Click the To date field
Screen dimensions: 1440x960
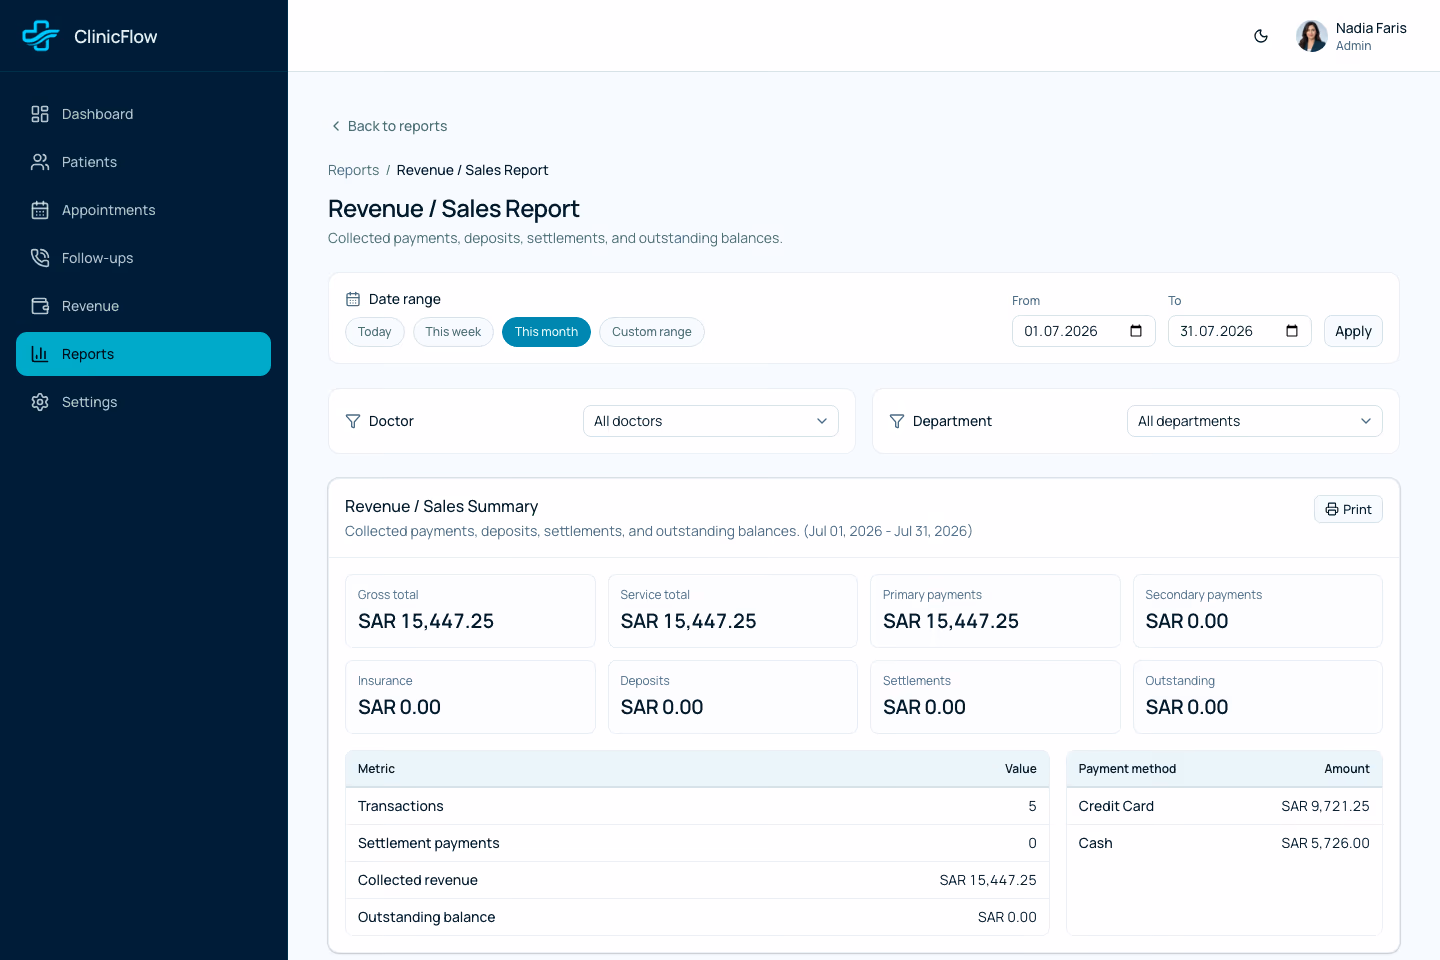point(1240,331)
